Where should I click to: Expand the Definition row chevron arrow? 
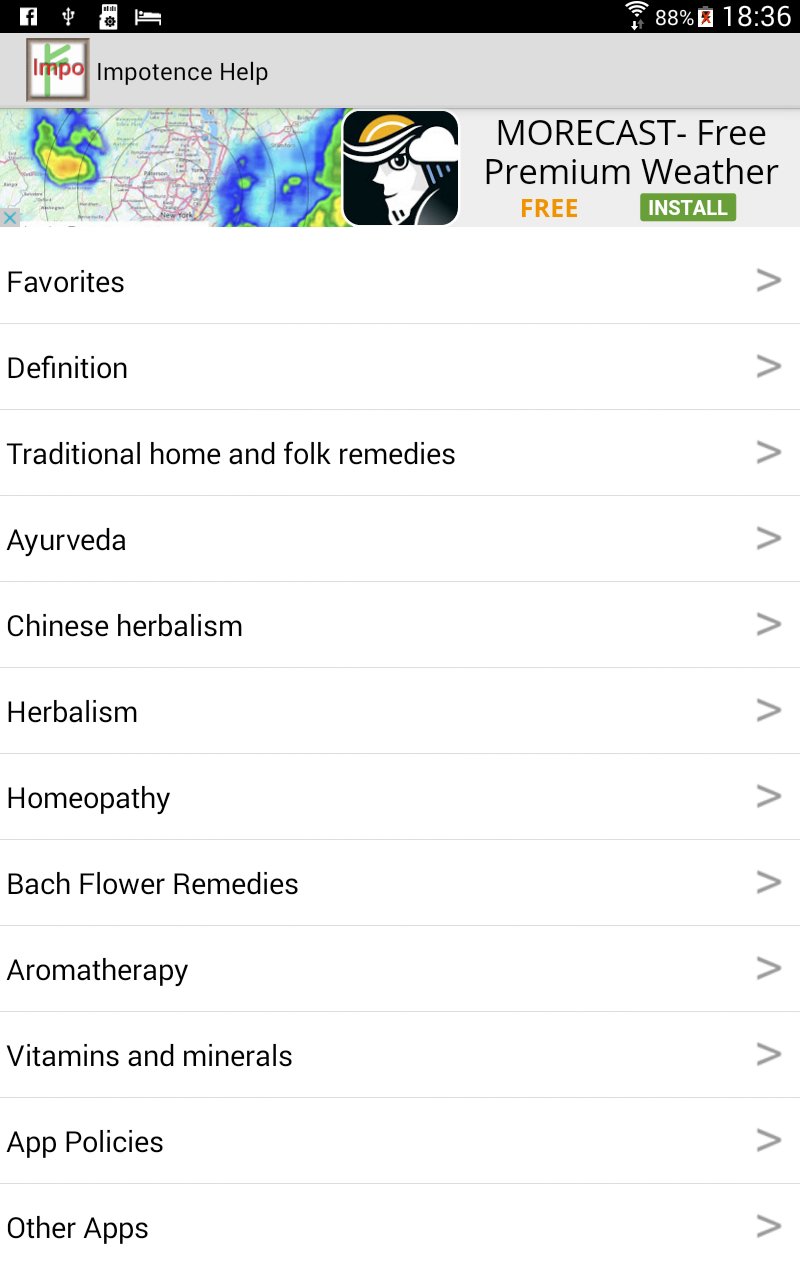[x=768, y=367]
